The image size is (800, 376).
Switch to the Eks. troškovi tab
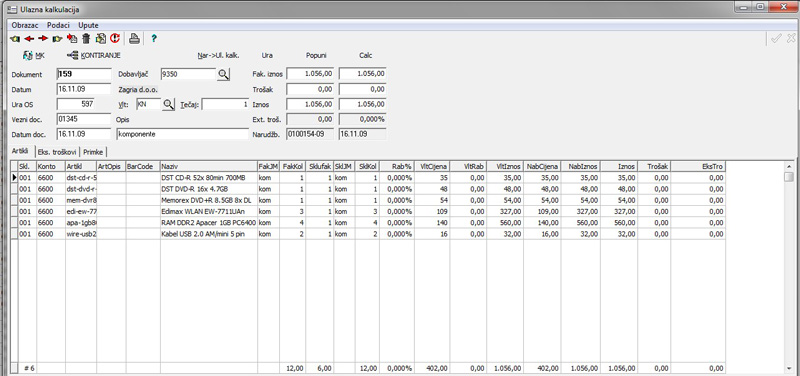click(57, 152)
